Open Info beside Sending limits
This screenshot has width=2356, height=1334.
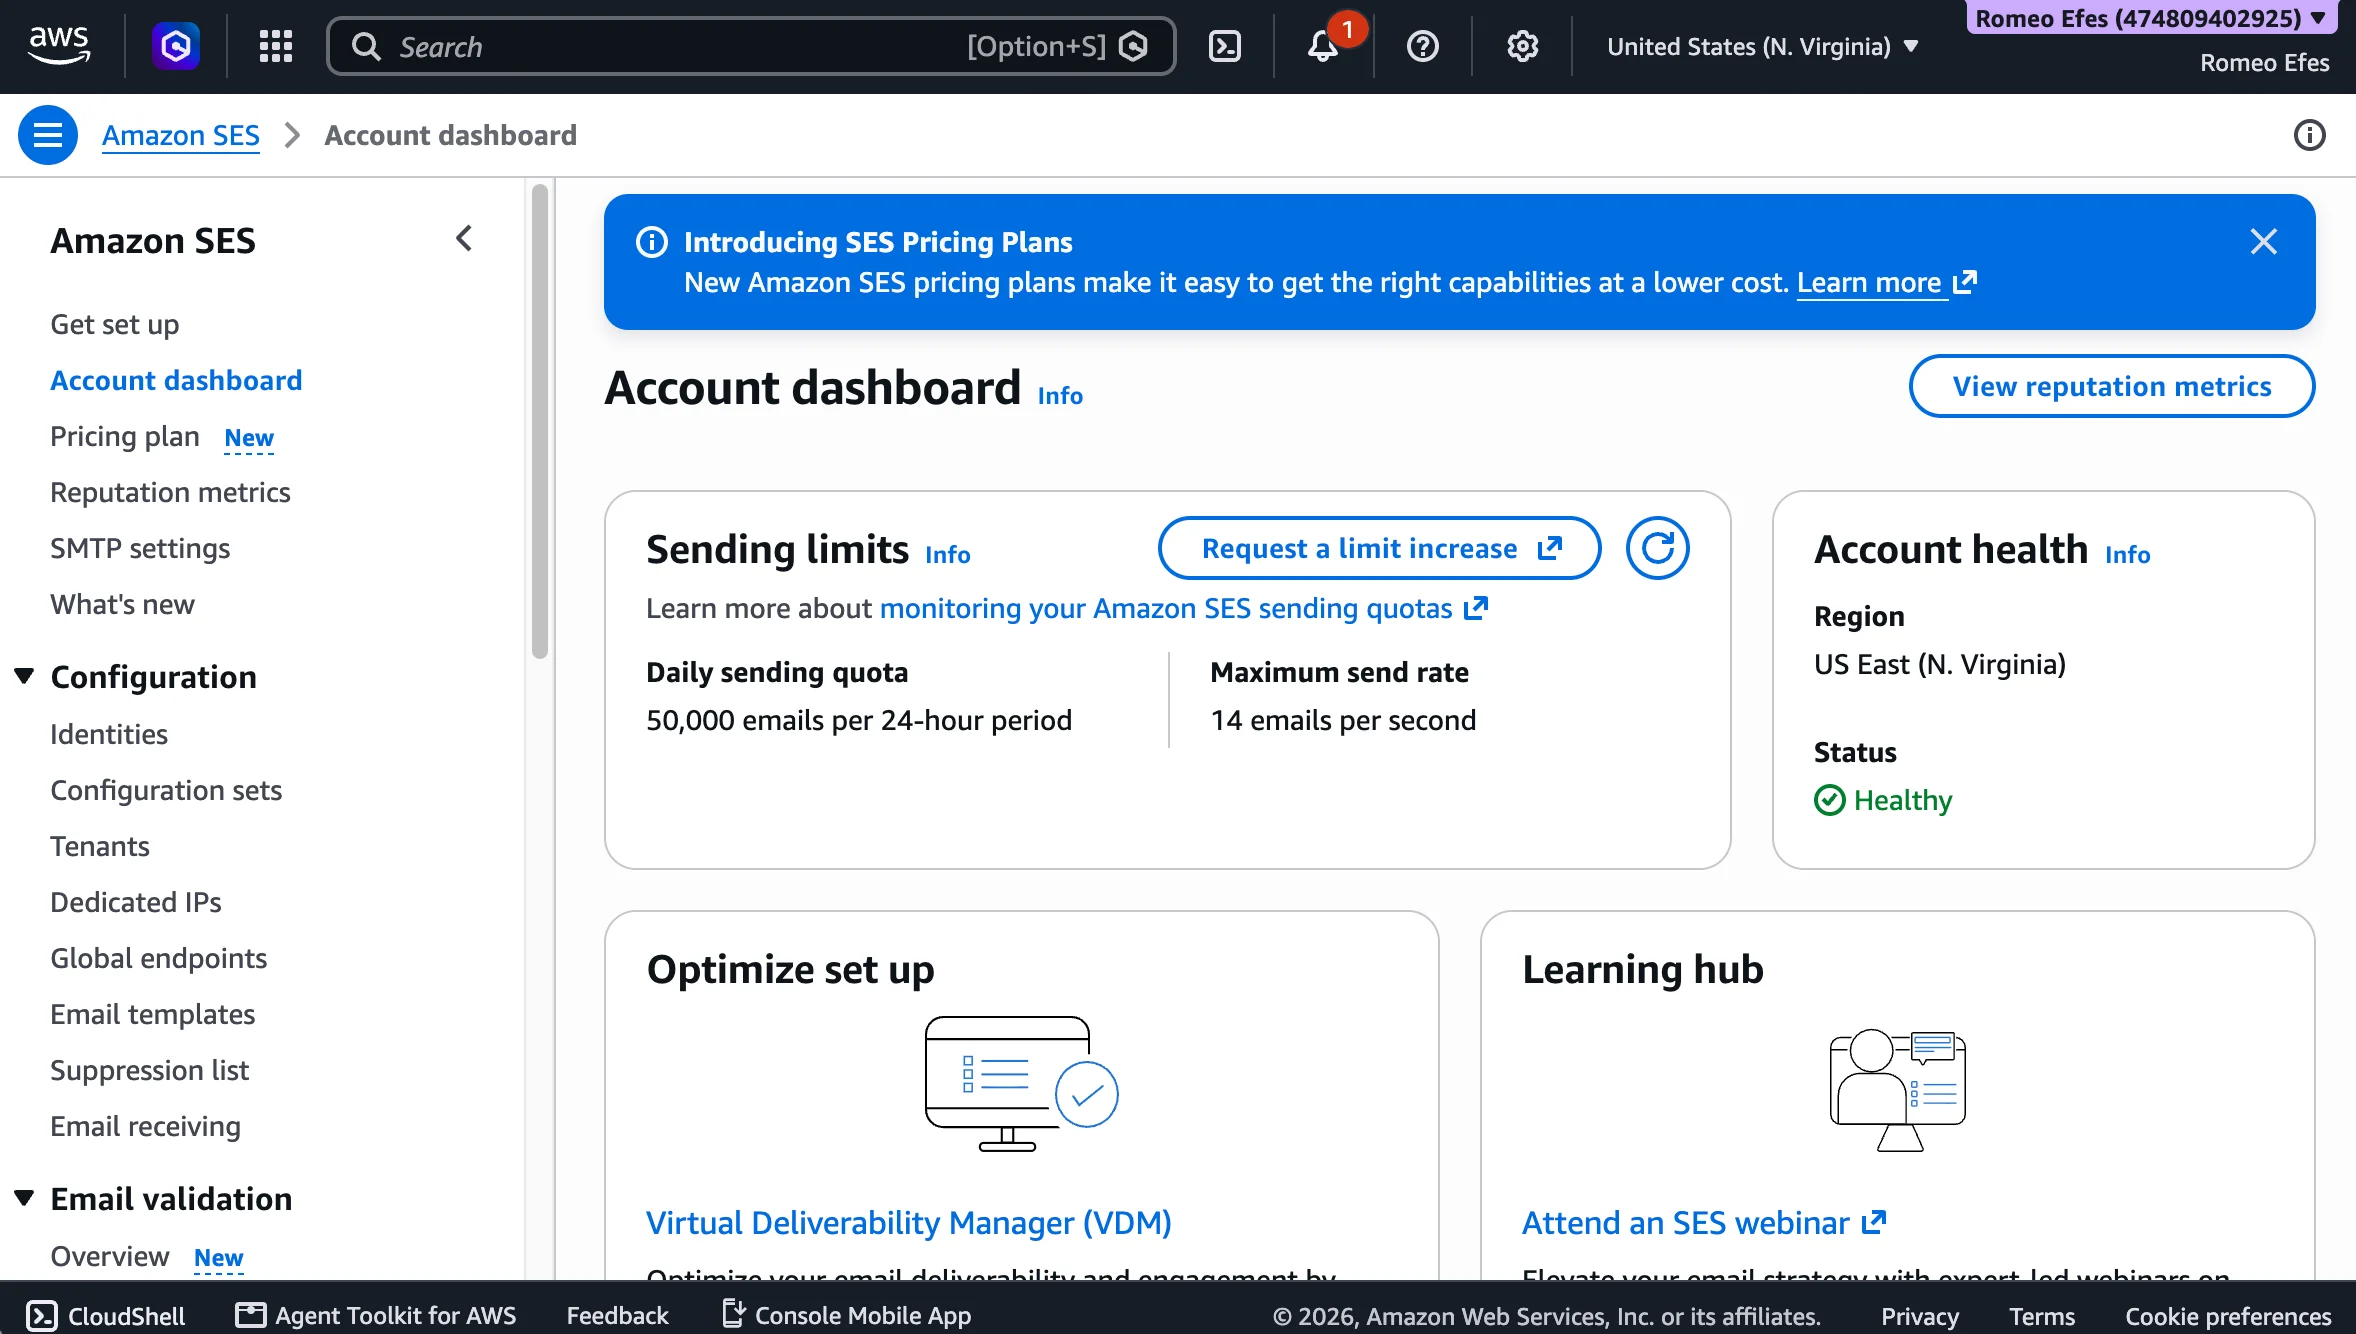click(x=948, y=555)
